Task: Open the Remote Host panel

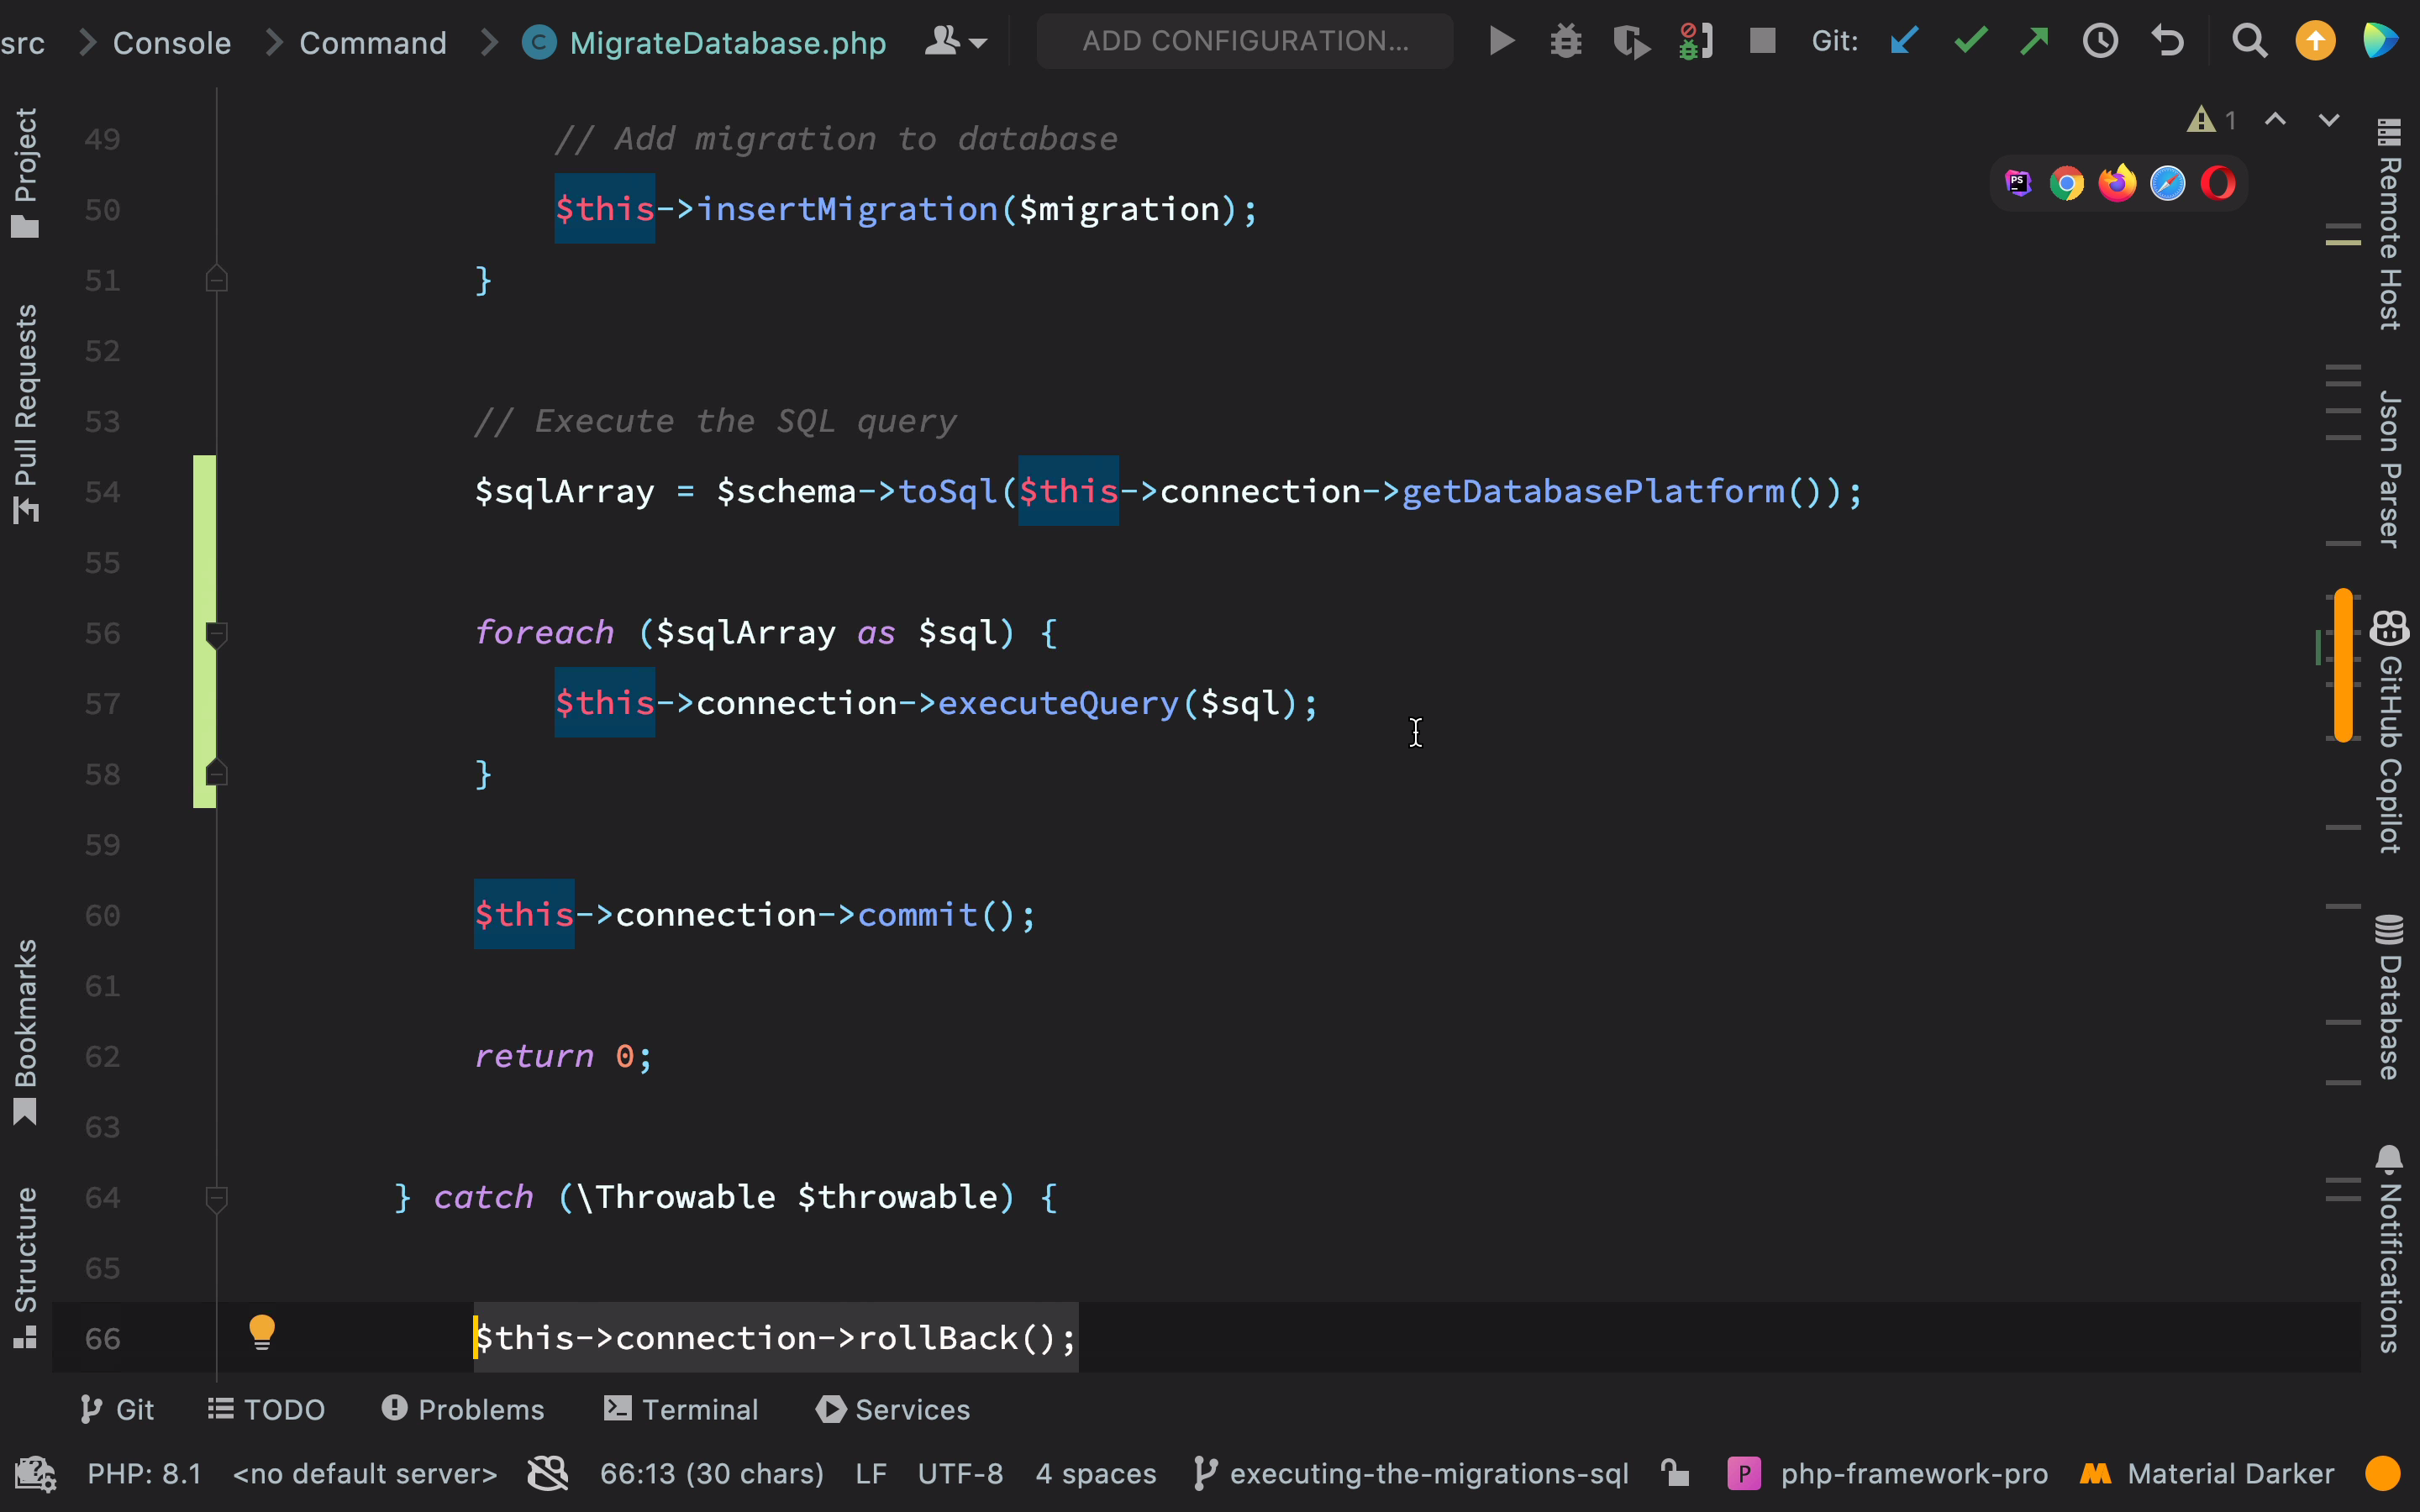Action: click(2389, 224)
